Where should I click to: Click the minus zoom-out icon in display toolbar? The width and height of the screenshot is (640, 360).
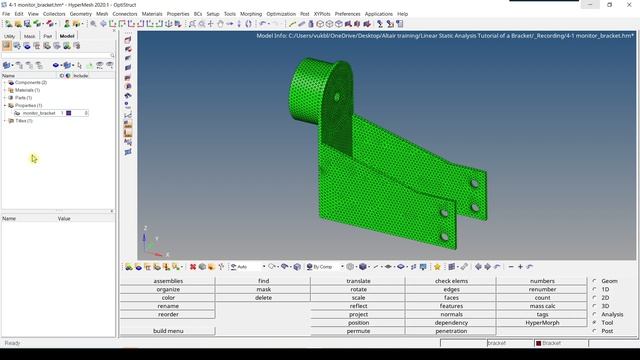[511, 267]
